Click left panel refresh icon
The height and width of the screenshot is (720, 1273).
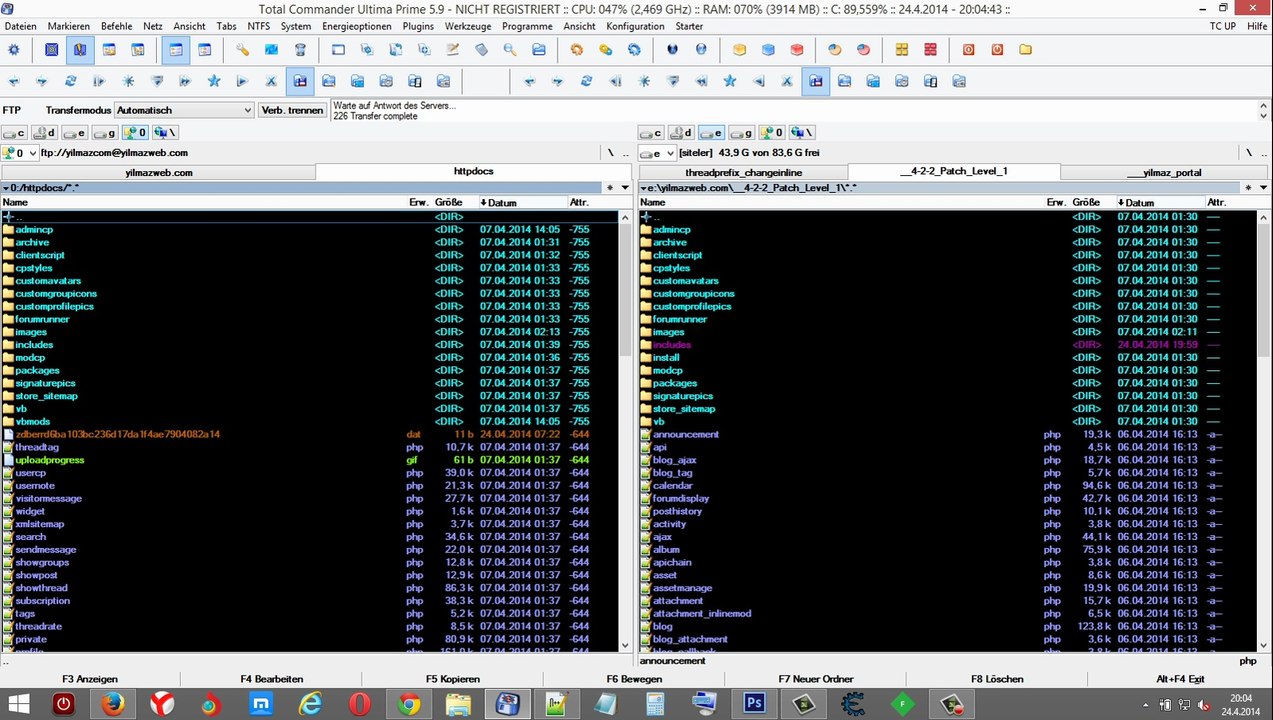pyautogui.click(x=71, y=81)
